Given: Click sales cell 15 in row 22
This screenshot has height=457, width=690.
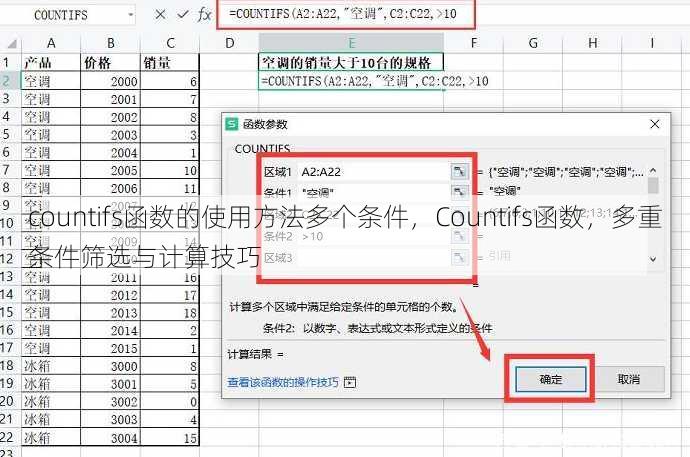Looking at the screenshot, I should [170, 438].
